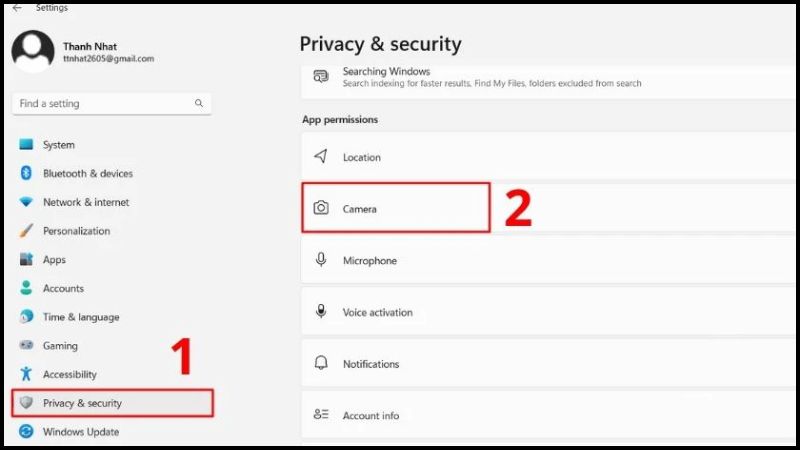Go to the Apps settings section
This screenshot has height=450, width=800.
(54, 260)
